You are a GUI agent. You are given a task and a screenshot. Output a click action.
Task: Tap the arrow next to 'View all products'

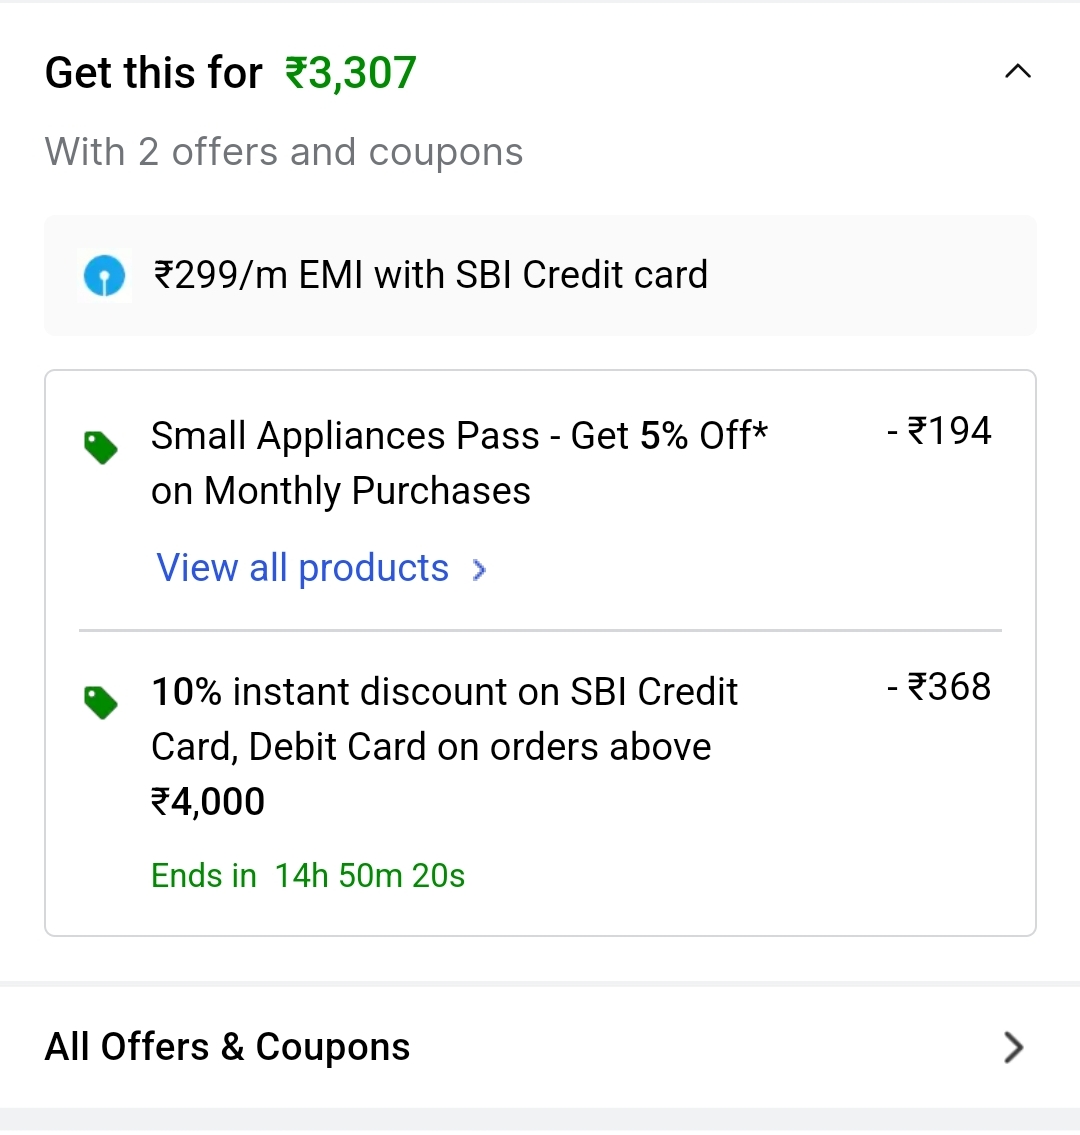click(x=480, y=570)
